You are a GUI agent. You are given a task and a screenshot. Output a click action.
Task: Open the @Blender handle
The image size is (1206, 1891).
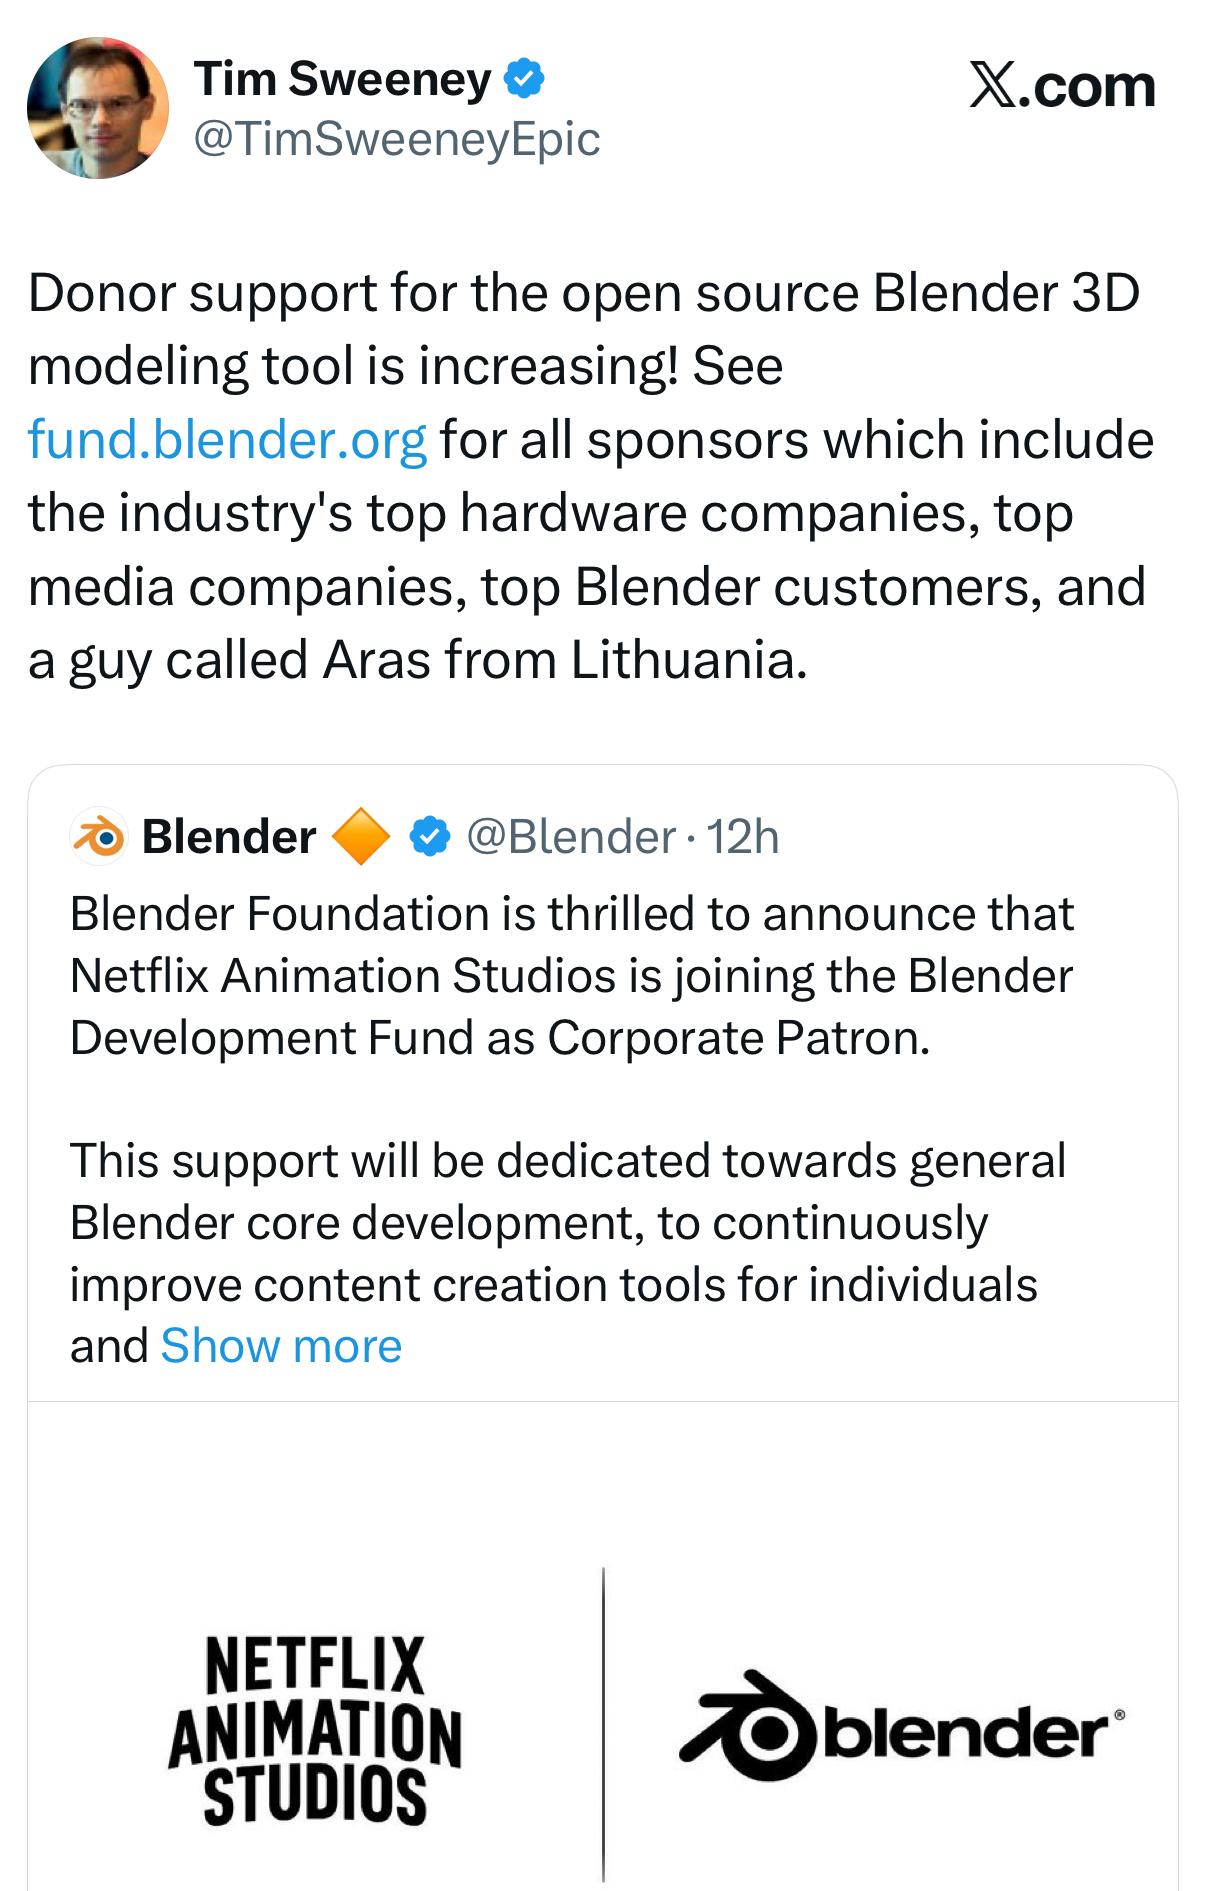pyautogui.click(x=571, y=836)
